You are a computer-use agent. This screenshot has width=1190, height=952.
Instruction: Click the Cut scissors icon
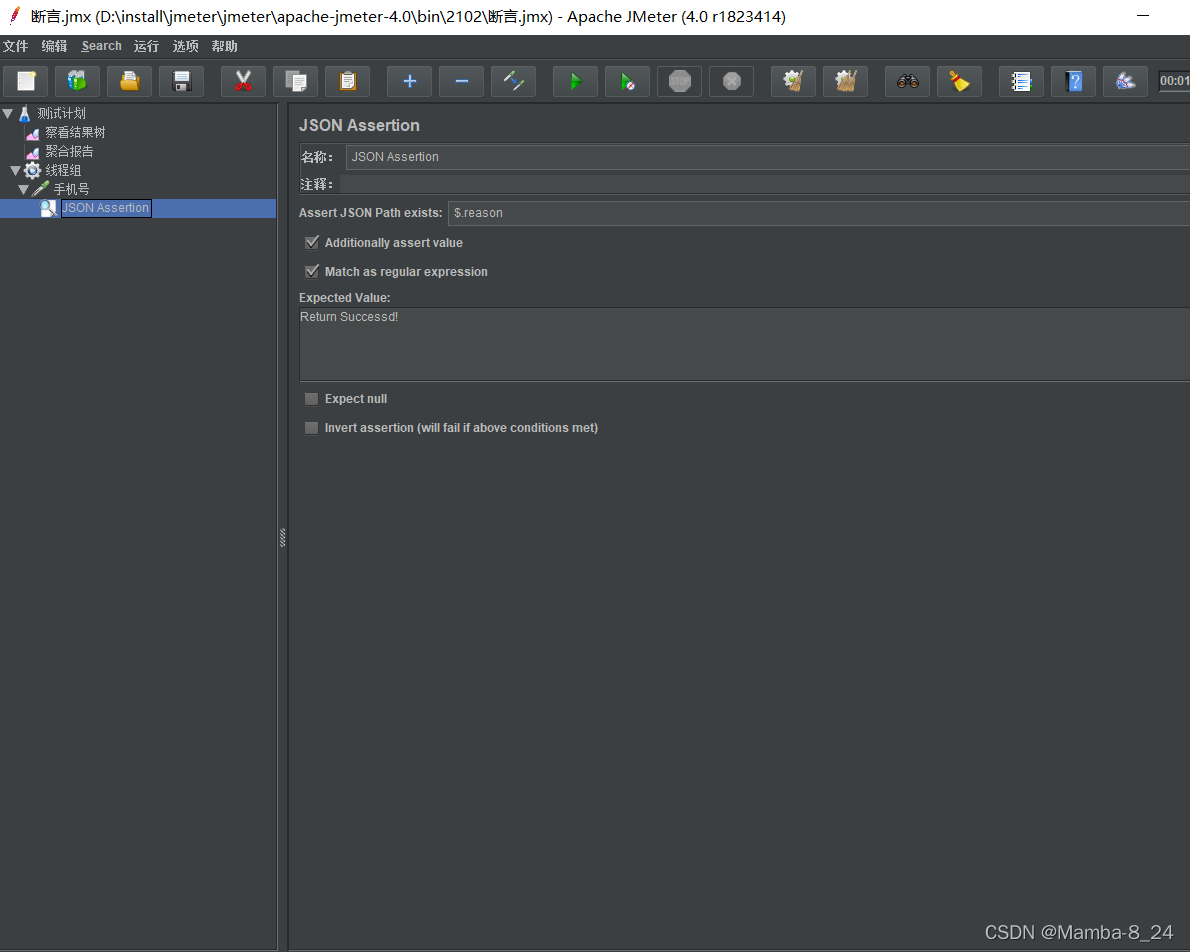click(243, 81)
